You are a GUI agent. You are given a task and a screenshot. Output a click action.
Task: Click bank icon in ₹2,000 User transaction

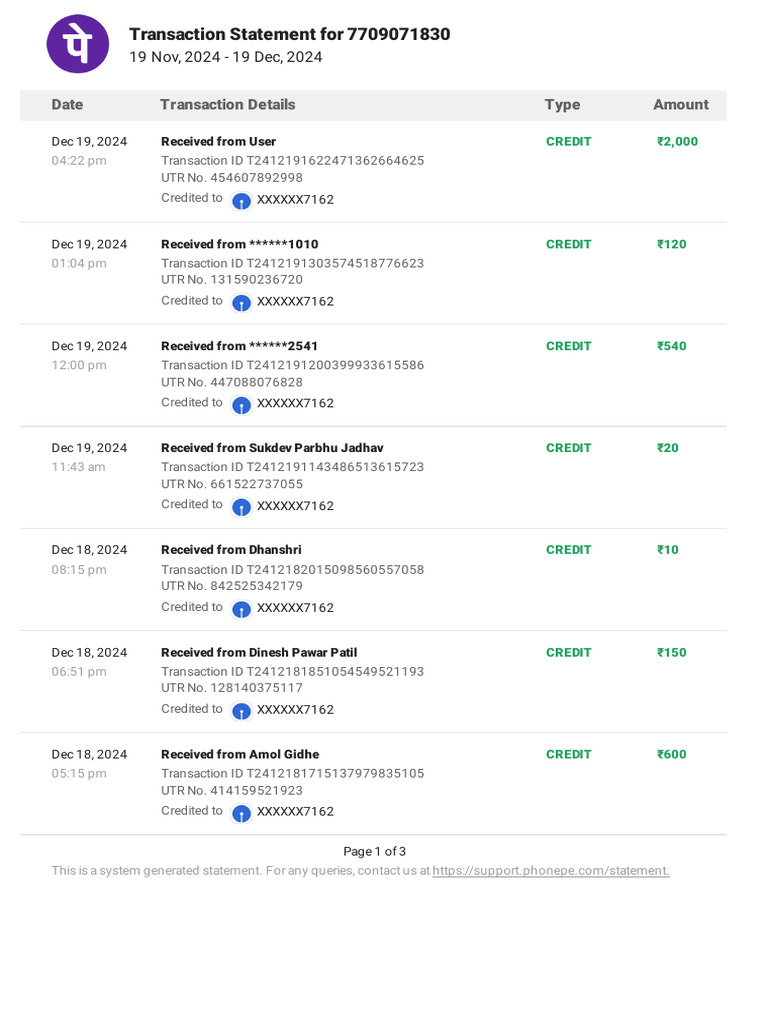[x=241, y=200]
